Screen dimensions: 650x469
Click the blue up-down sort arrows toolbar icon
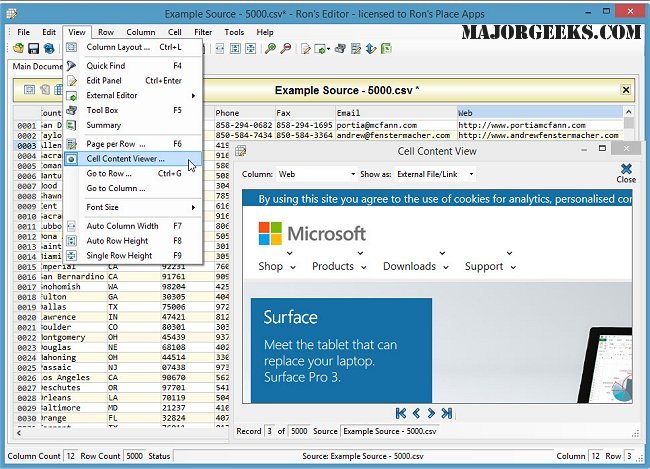(x=371, y=49)
